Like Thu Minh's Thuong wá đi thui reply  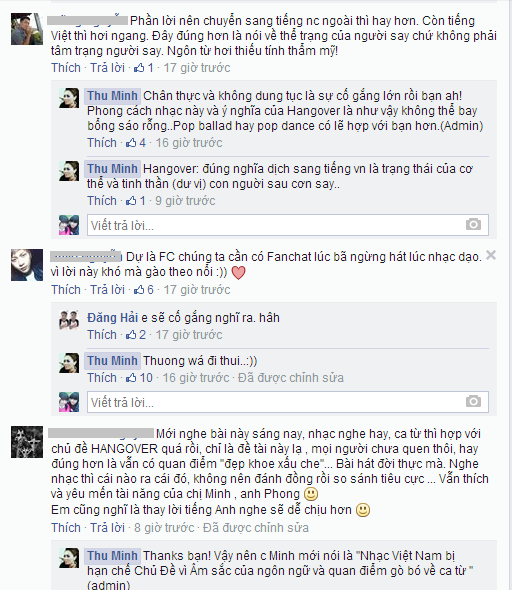(102, 377)
